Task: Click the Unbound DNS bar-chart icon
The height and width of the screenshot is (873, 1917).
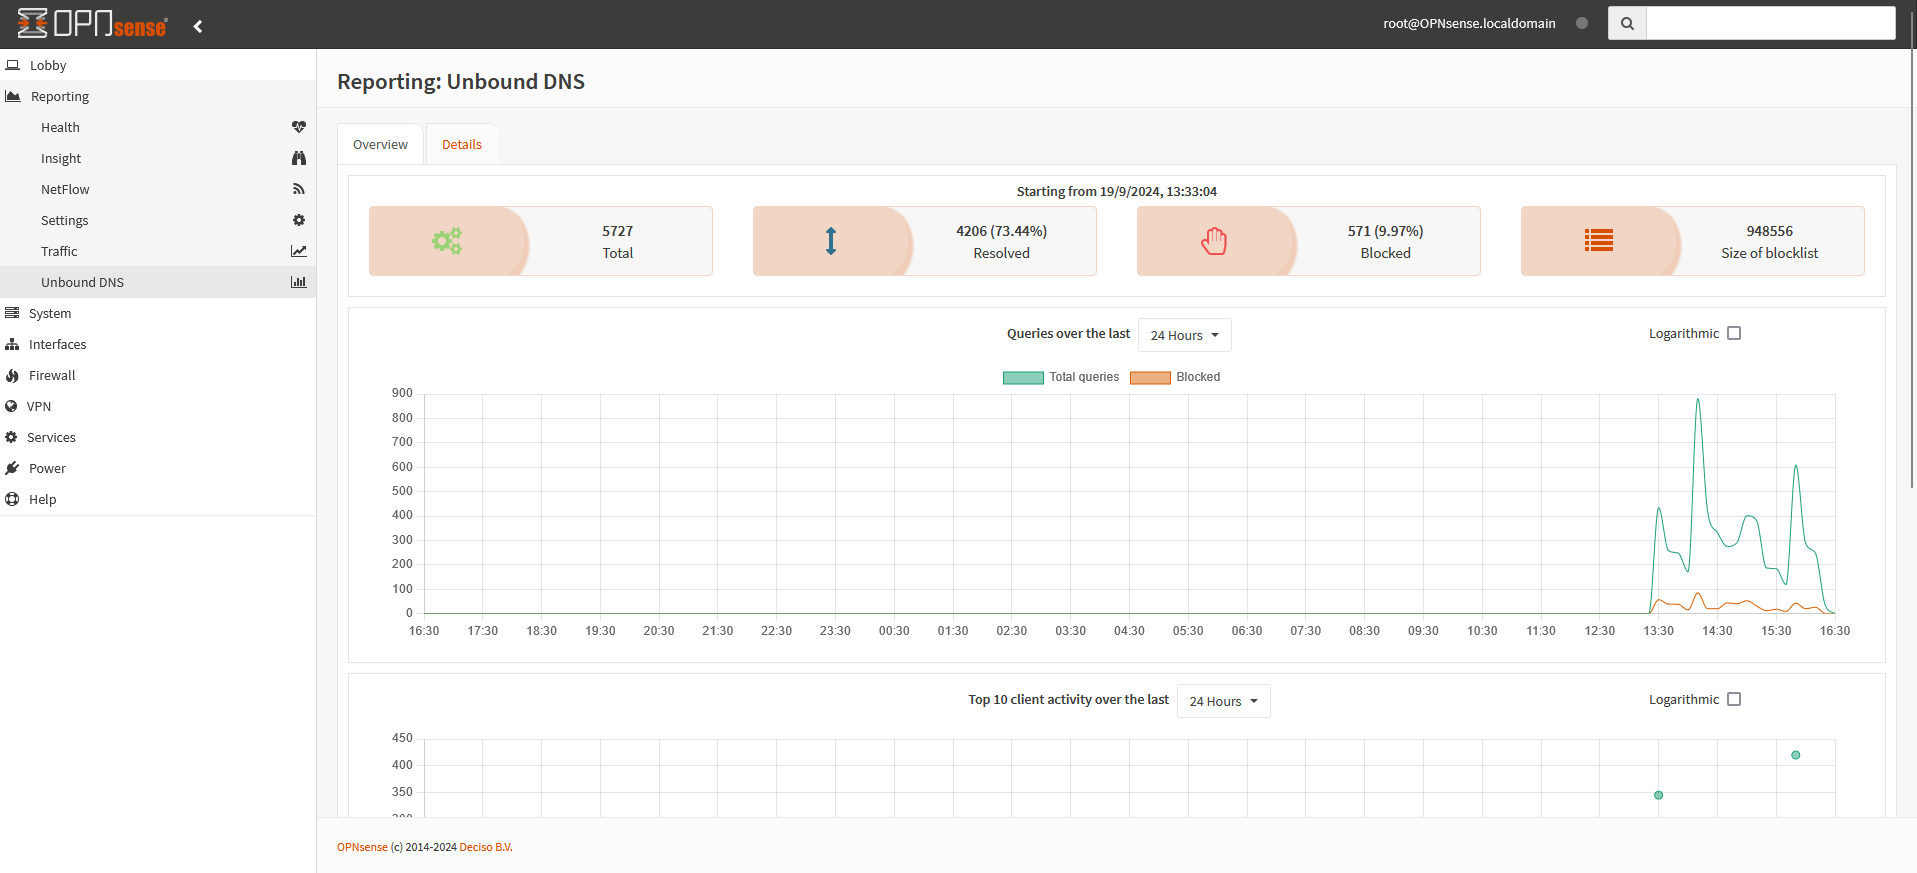Action: (x=298, y=282)
